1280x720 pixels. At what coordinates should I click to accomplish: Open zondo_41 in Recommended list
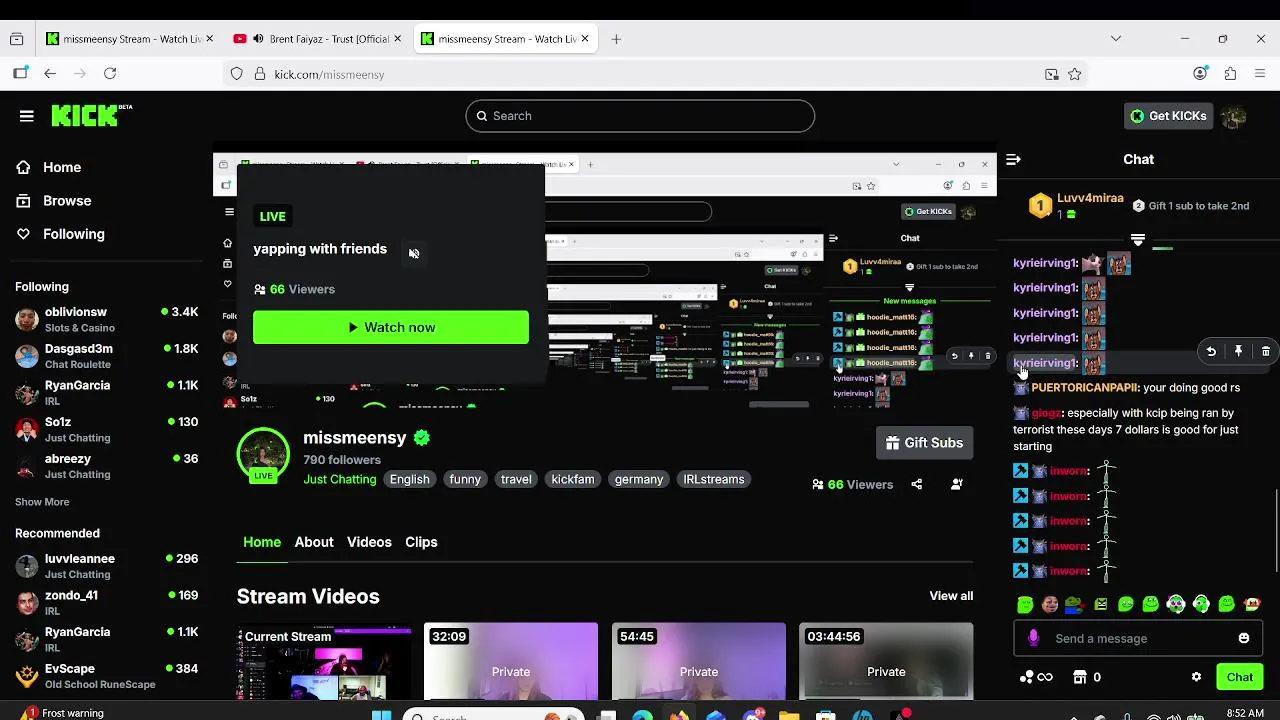point(106,603)
